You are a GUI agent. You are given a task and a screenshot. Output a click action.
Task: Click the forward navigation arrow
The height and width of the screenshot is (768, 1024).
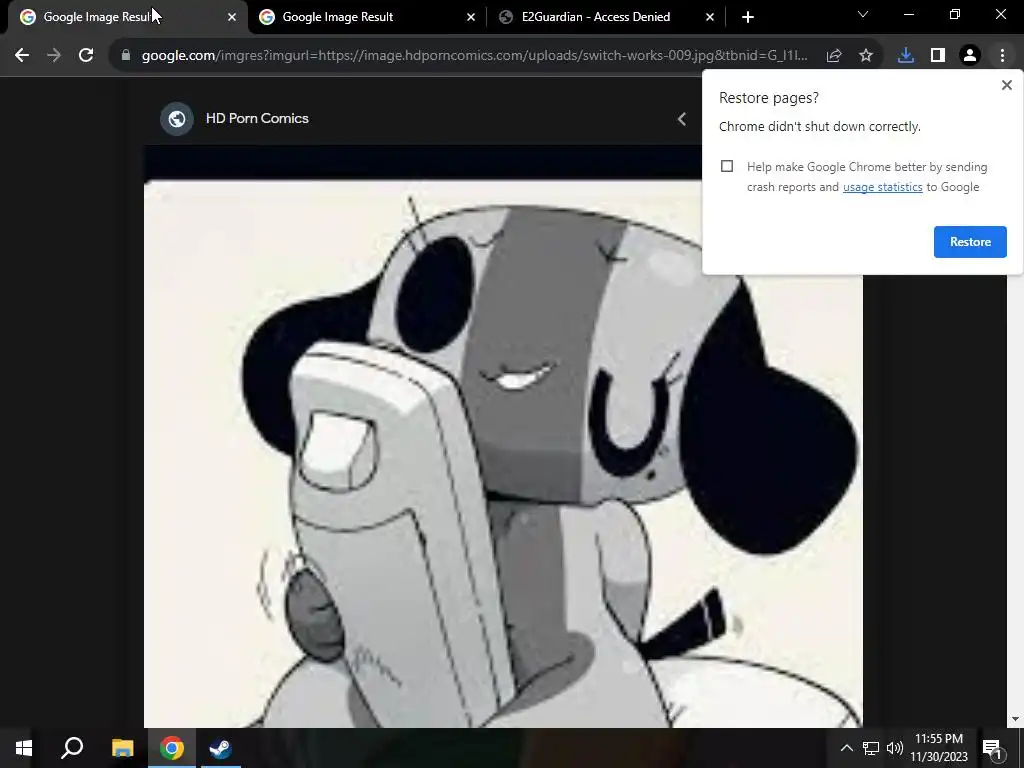54,56
